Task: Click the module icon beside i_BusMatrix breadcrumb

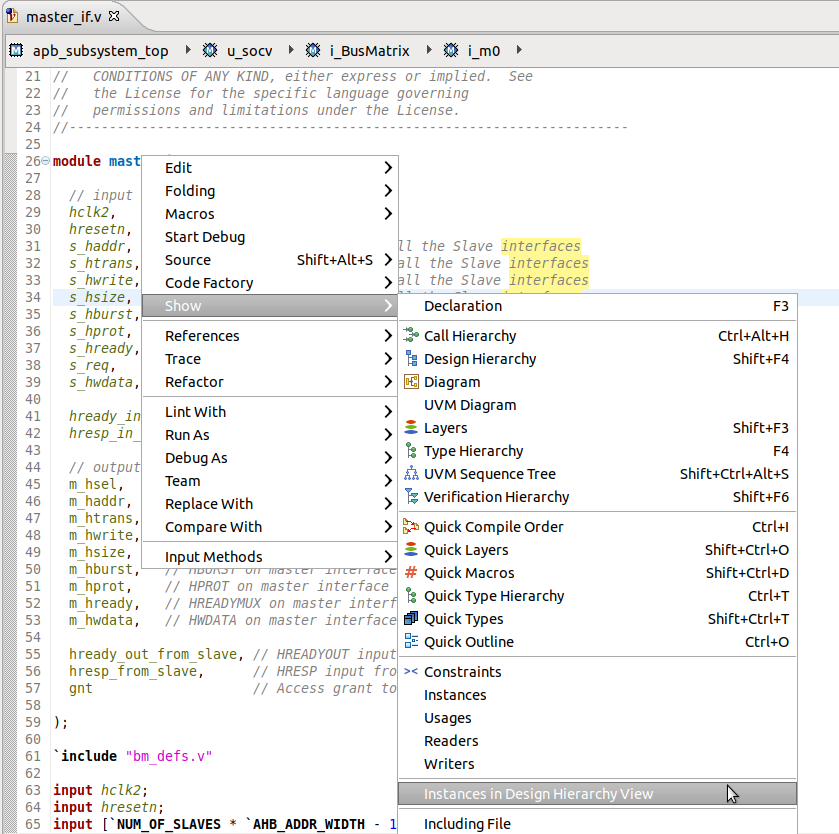Action: 310,50
